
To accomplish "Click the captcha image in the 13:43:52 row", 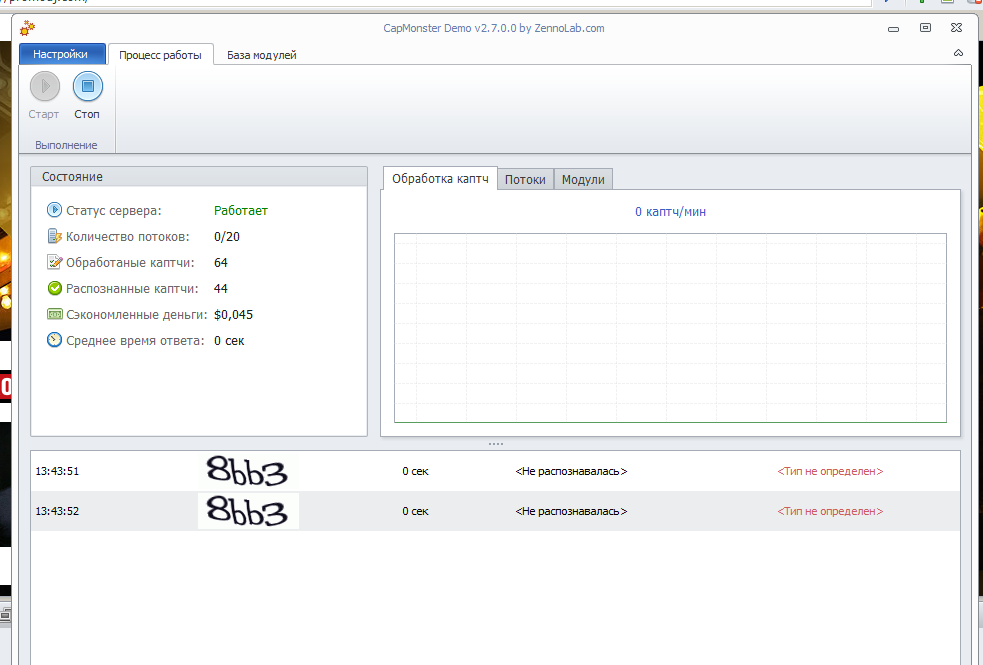I will coord(248,511).
